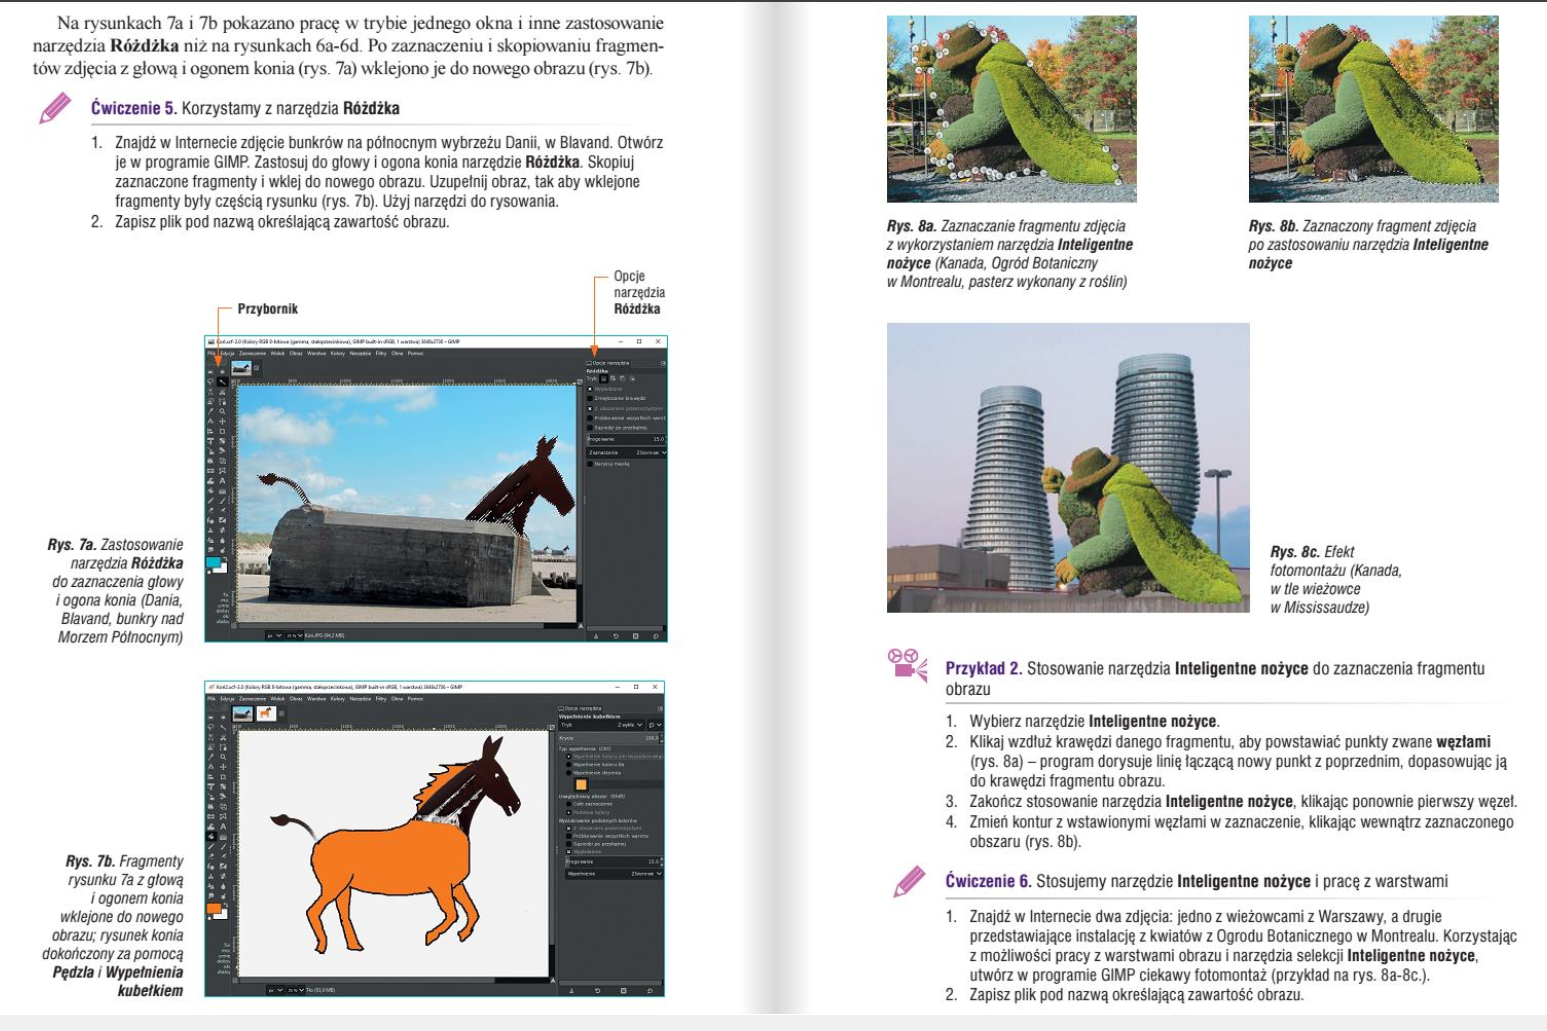This screenshot has height=1031, width=1547.
Task: Click the 'Ćwiczenie 5.' heading
Action: 134,108
